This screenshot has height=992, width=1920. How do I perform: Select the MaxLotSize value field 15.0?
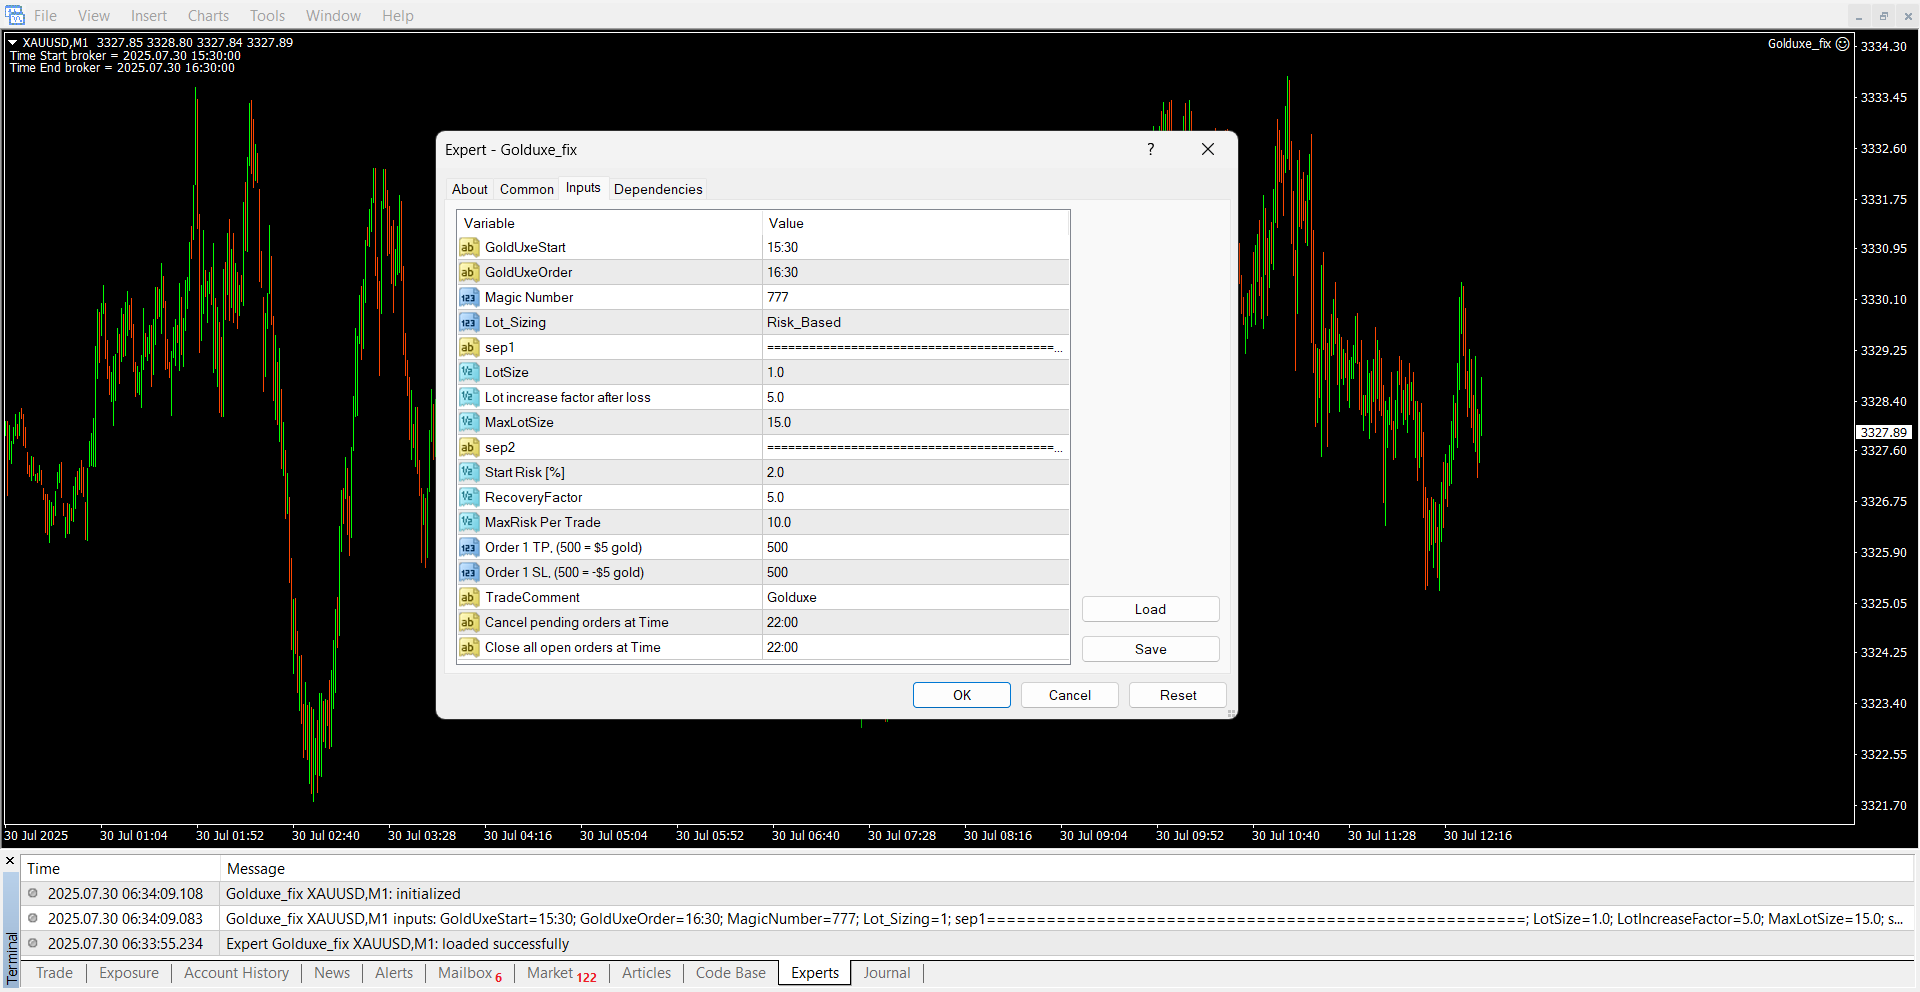(x=915, y=422)
